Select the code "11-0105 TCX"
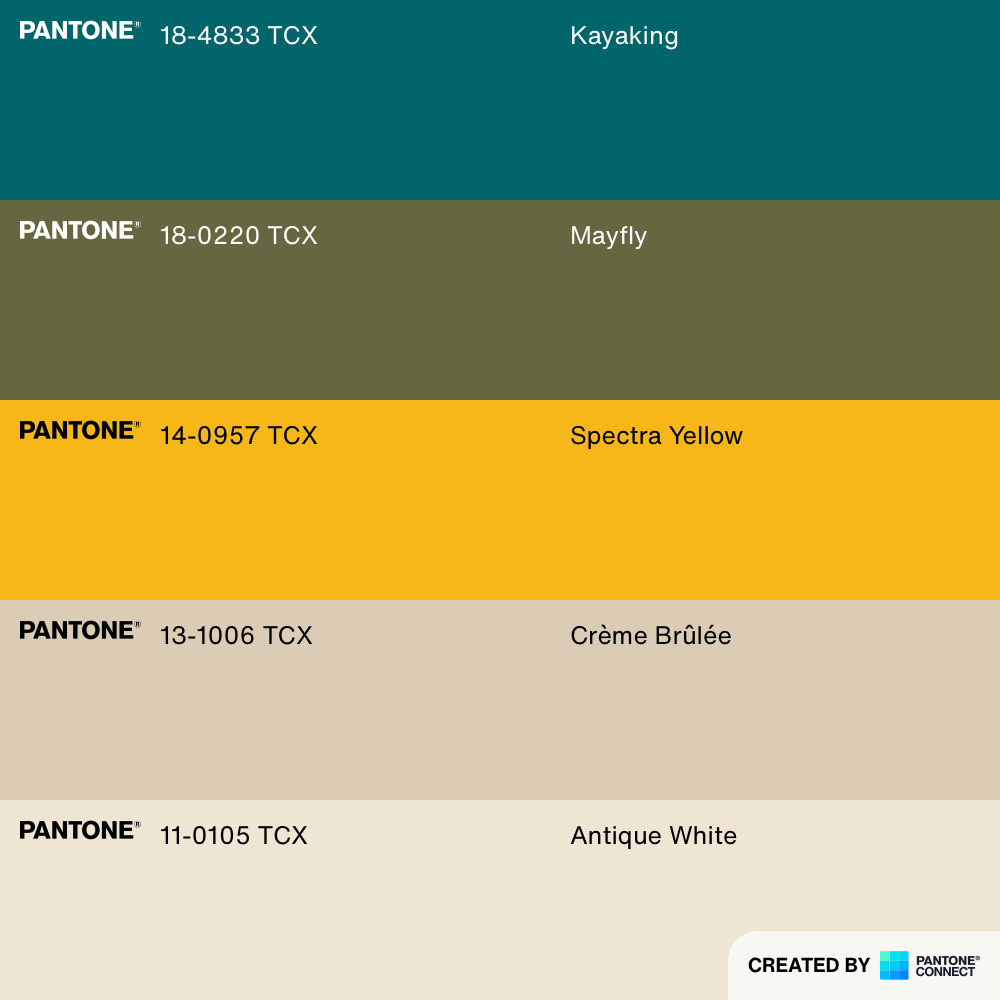The height and width of the screenshot is (1000, 1000). pyautogui.click(x=233, y=835)
